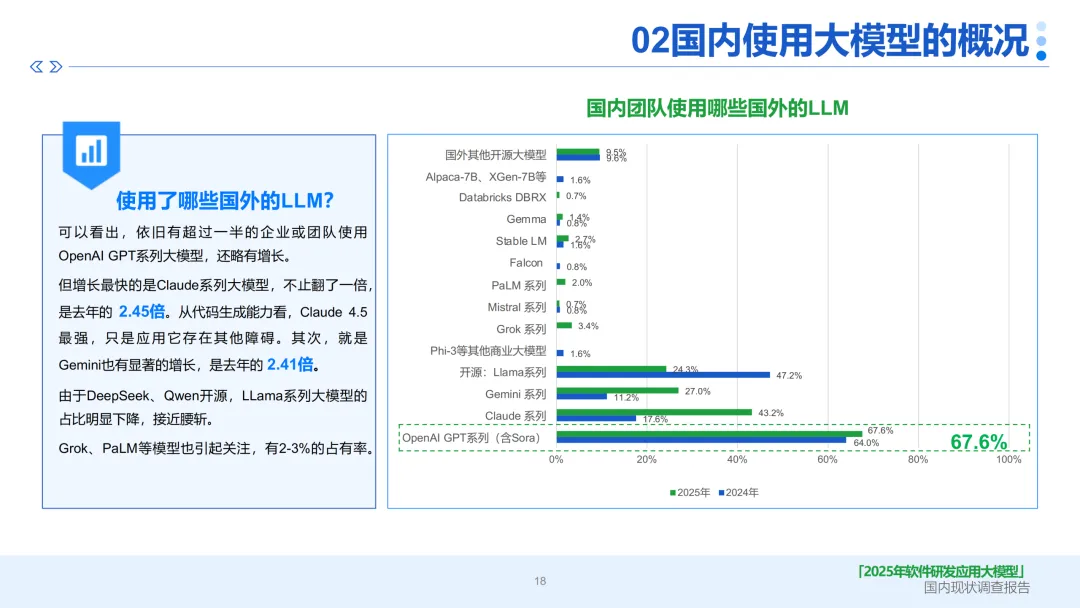Click the 40% x-axis tick label
The width and height of the screenshot is (1080, 608).
737,459
